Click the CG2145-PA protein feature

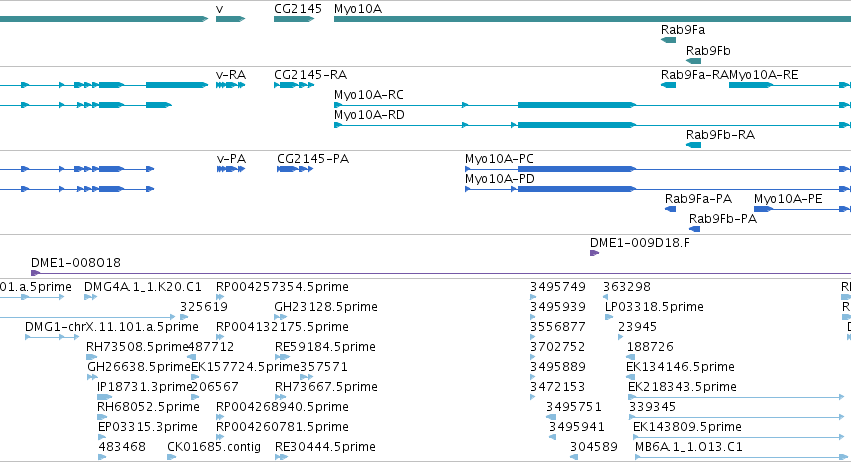[x=295, y=169]
